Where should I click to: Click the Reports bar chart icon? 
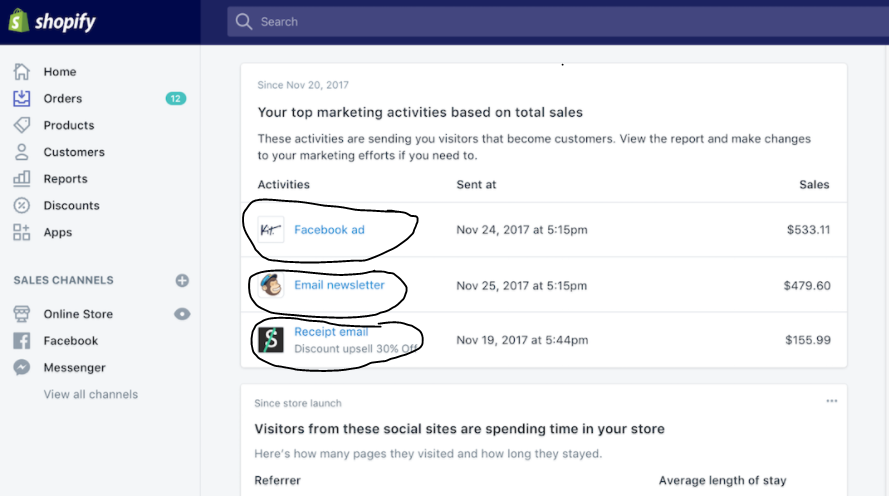22,178
